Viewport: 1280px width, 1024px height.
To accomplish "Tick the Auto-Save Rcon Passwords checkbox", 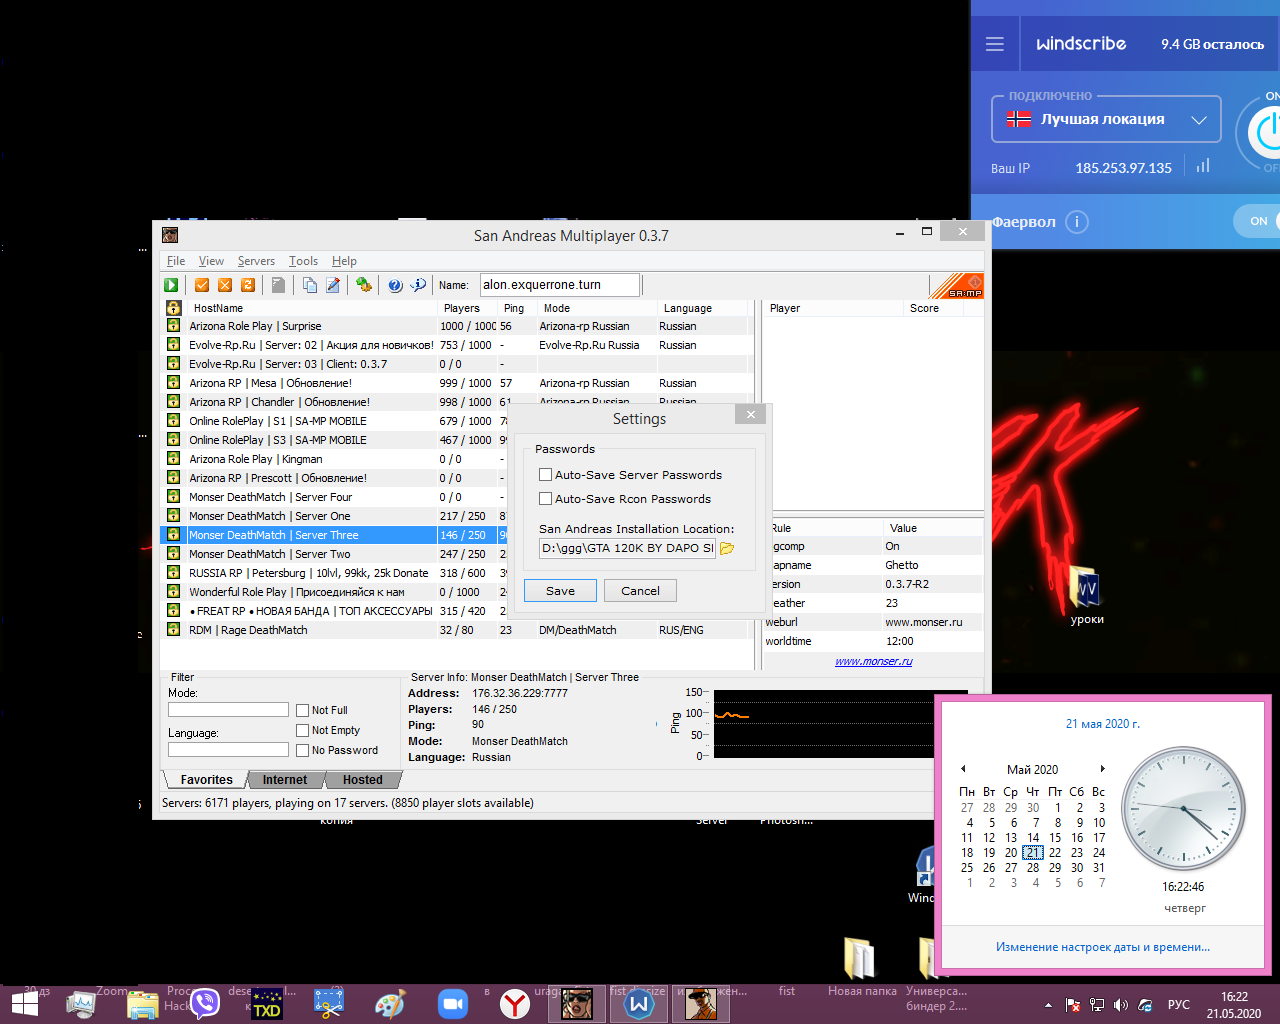I will click(546, 499).
